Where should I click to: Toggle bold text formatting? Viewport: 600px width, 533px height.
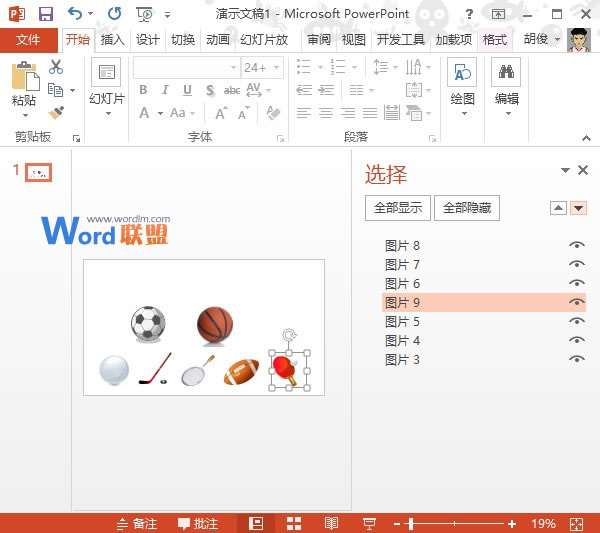coord(143,90)
